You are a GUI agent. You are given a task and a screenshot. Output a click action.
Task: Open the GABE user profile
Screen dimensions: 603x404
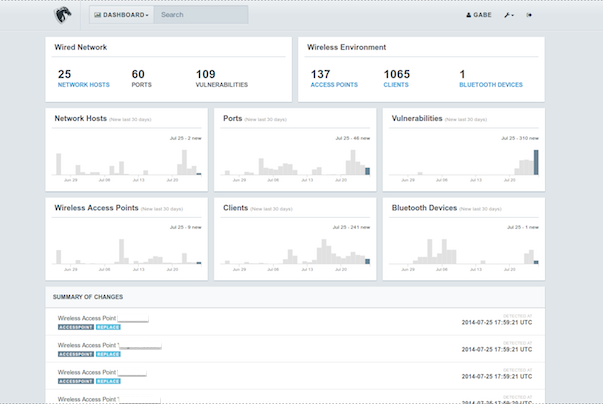pos(480,15)
